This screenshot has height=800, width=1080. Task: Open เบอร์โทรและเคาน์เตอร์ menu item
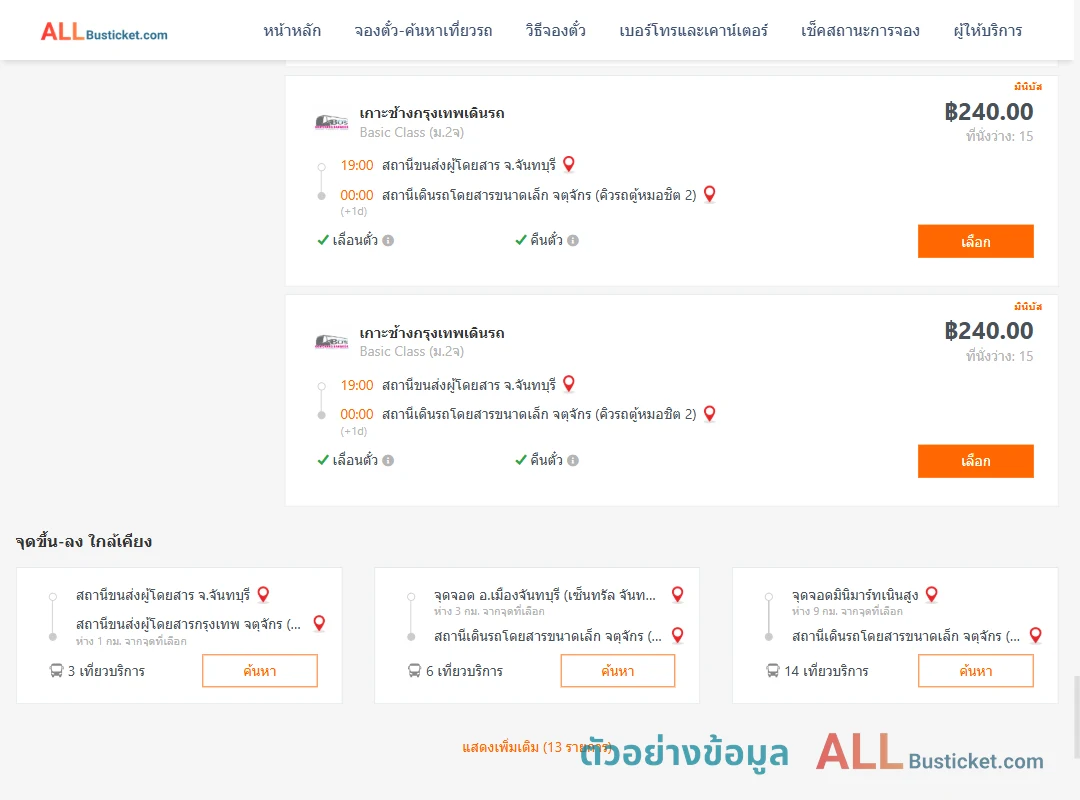(693, 31)
